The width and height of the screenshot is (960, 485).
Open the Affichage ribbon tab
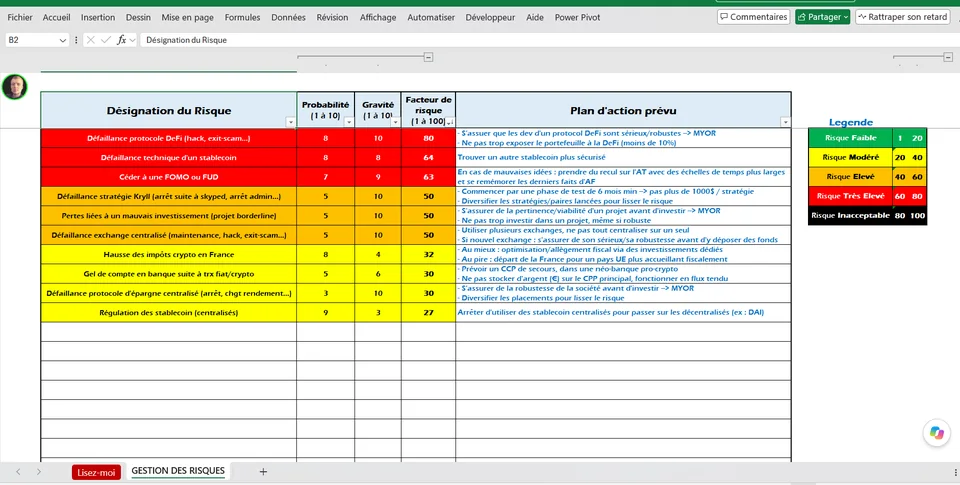378,18
